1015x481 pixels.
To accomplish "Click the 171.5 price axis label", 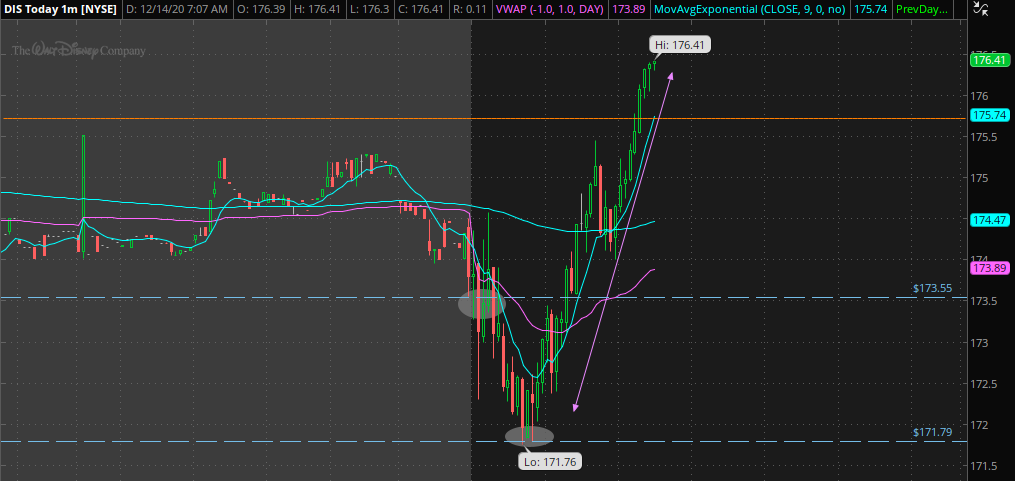I will tap(984, 466).
